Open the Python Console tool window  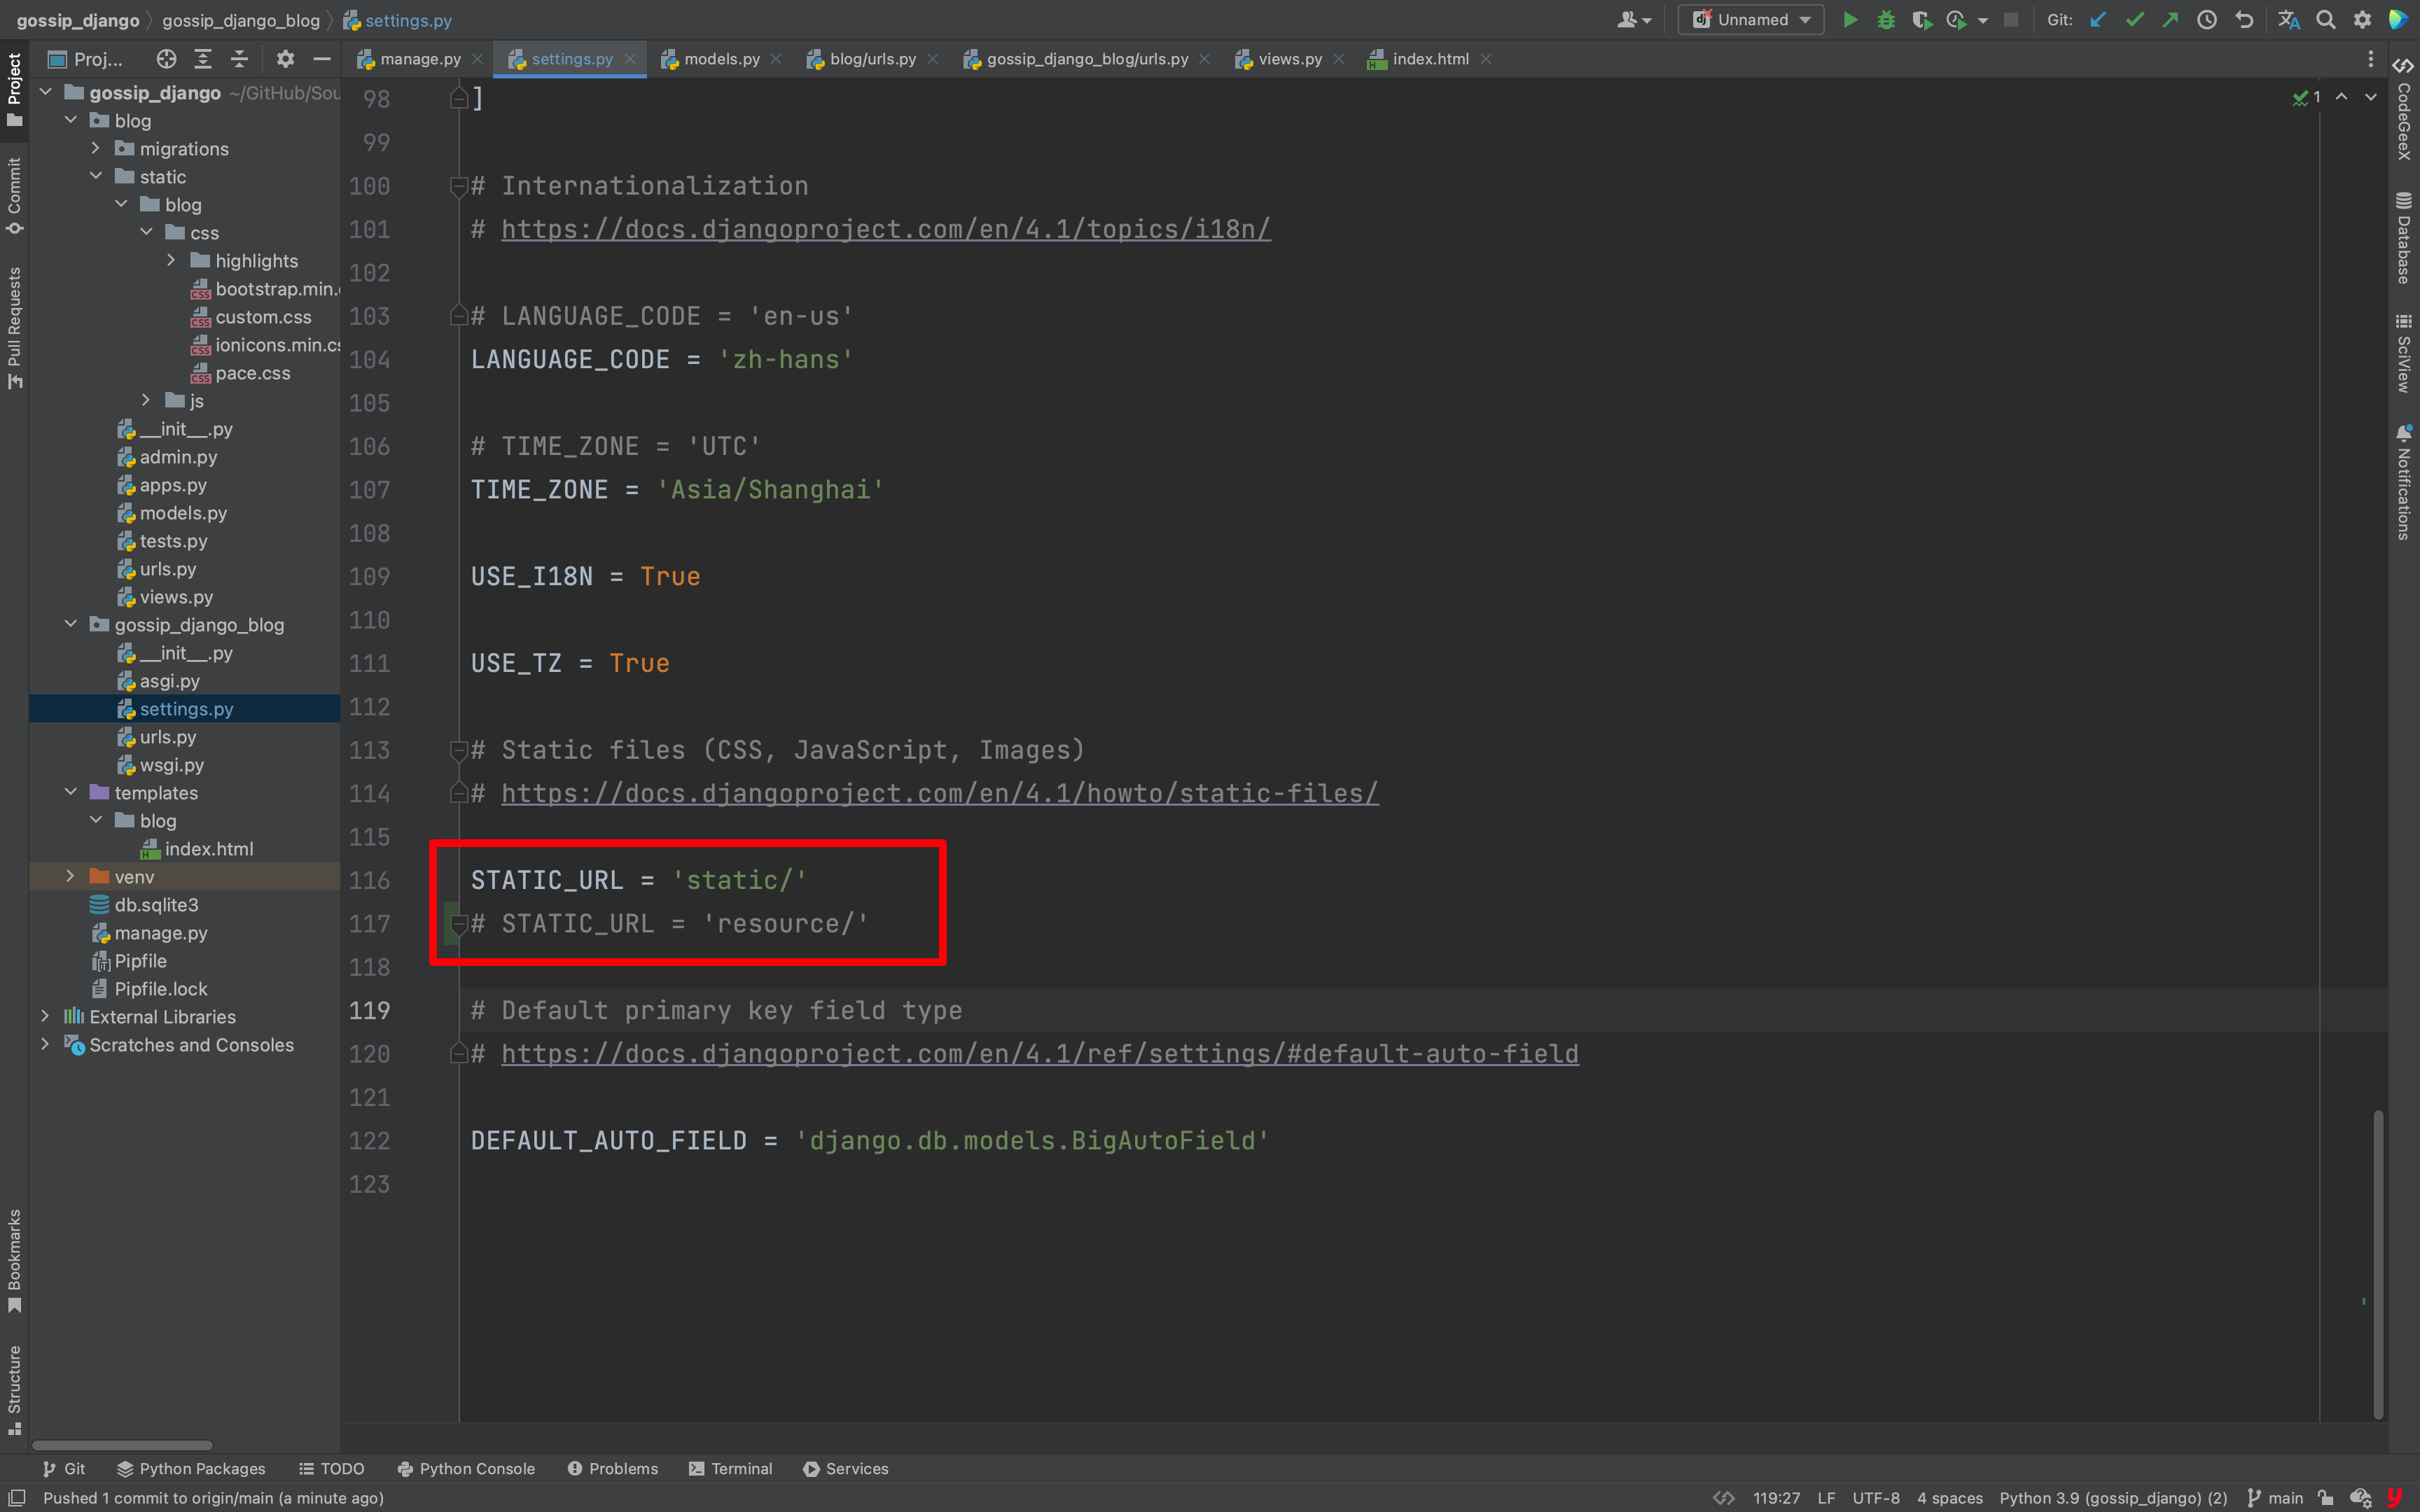click(x=466, y=1468)
